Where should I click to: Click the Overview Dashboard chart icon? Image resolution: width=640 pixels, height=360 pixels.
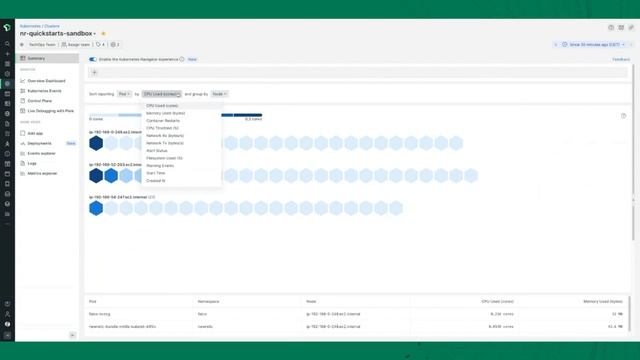pyautogui.click(x=23, y=81)
